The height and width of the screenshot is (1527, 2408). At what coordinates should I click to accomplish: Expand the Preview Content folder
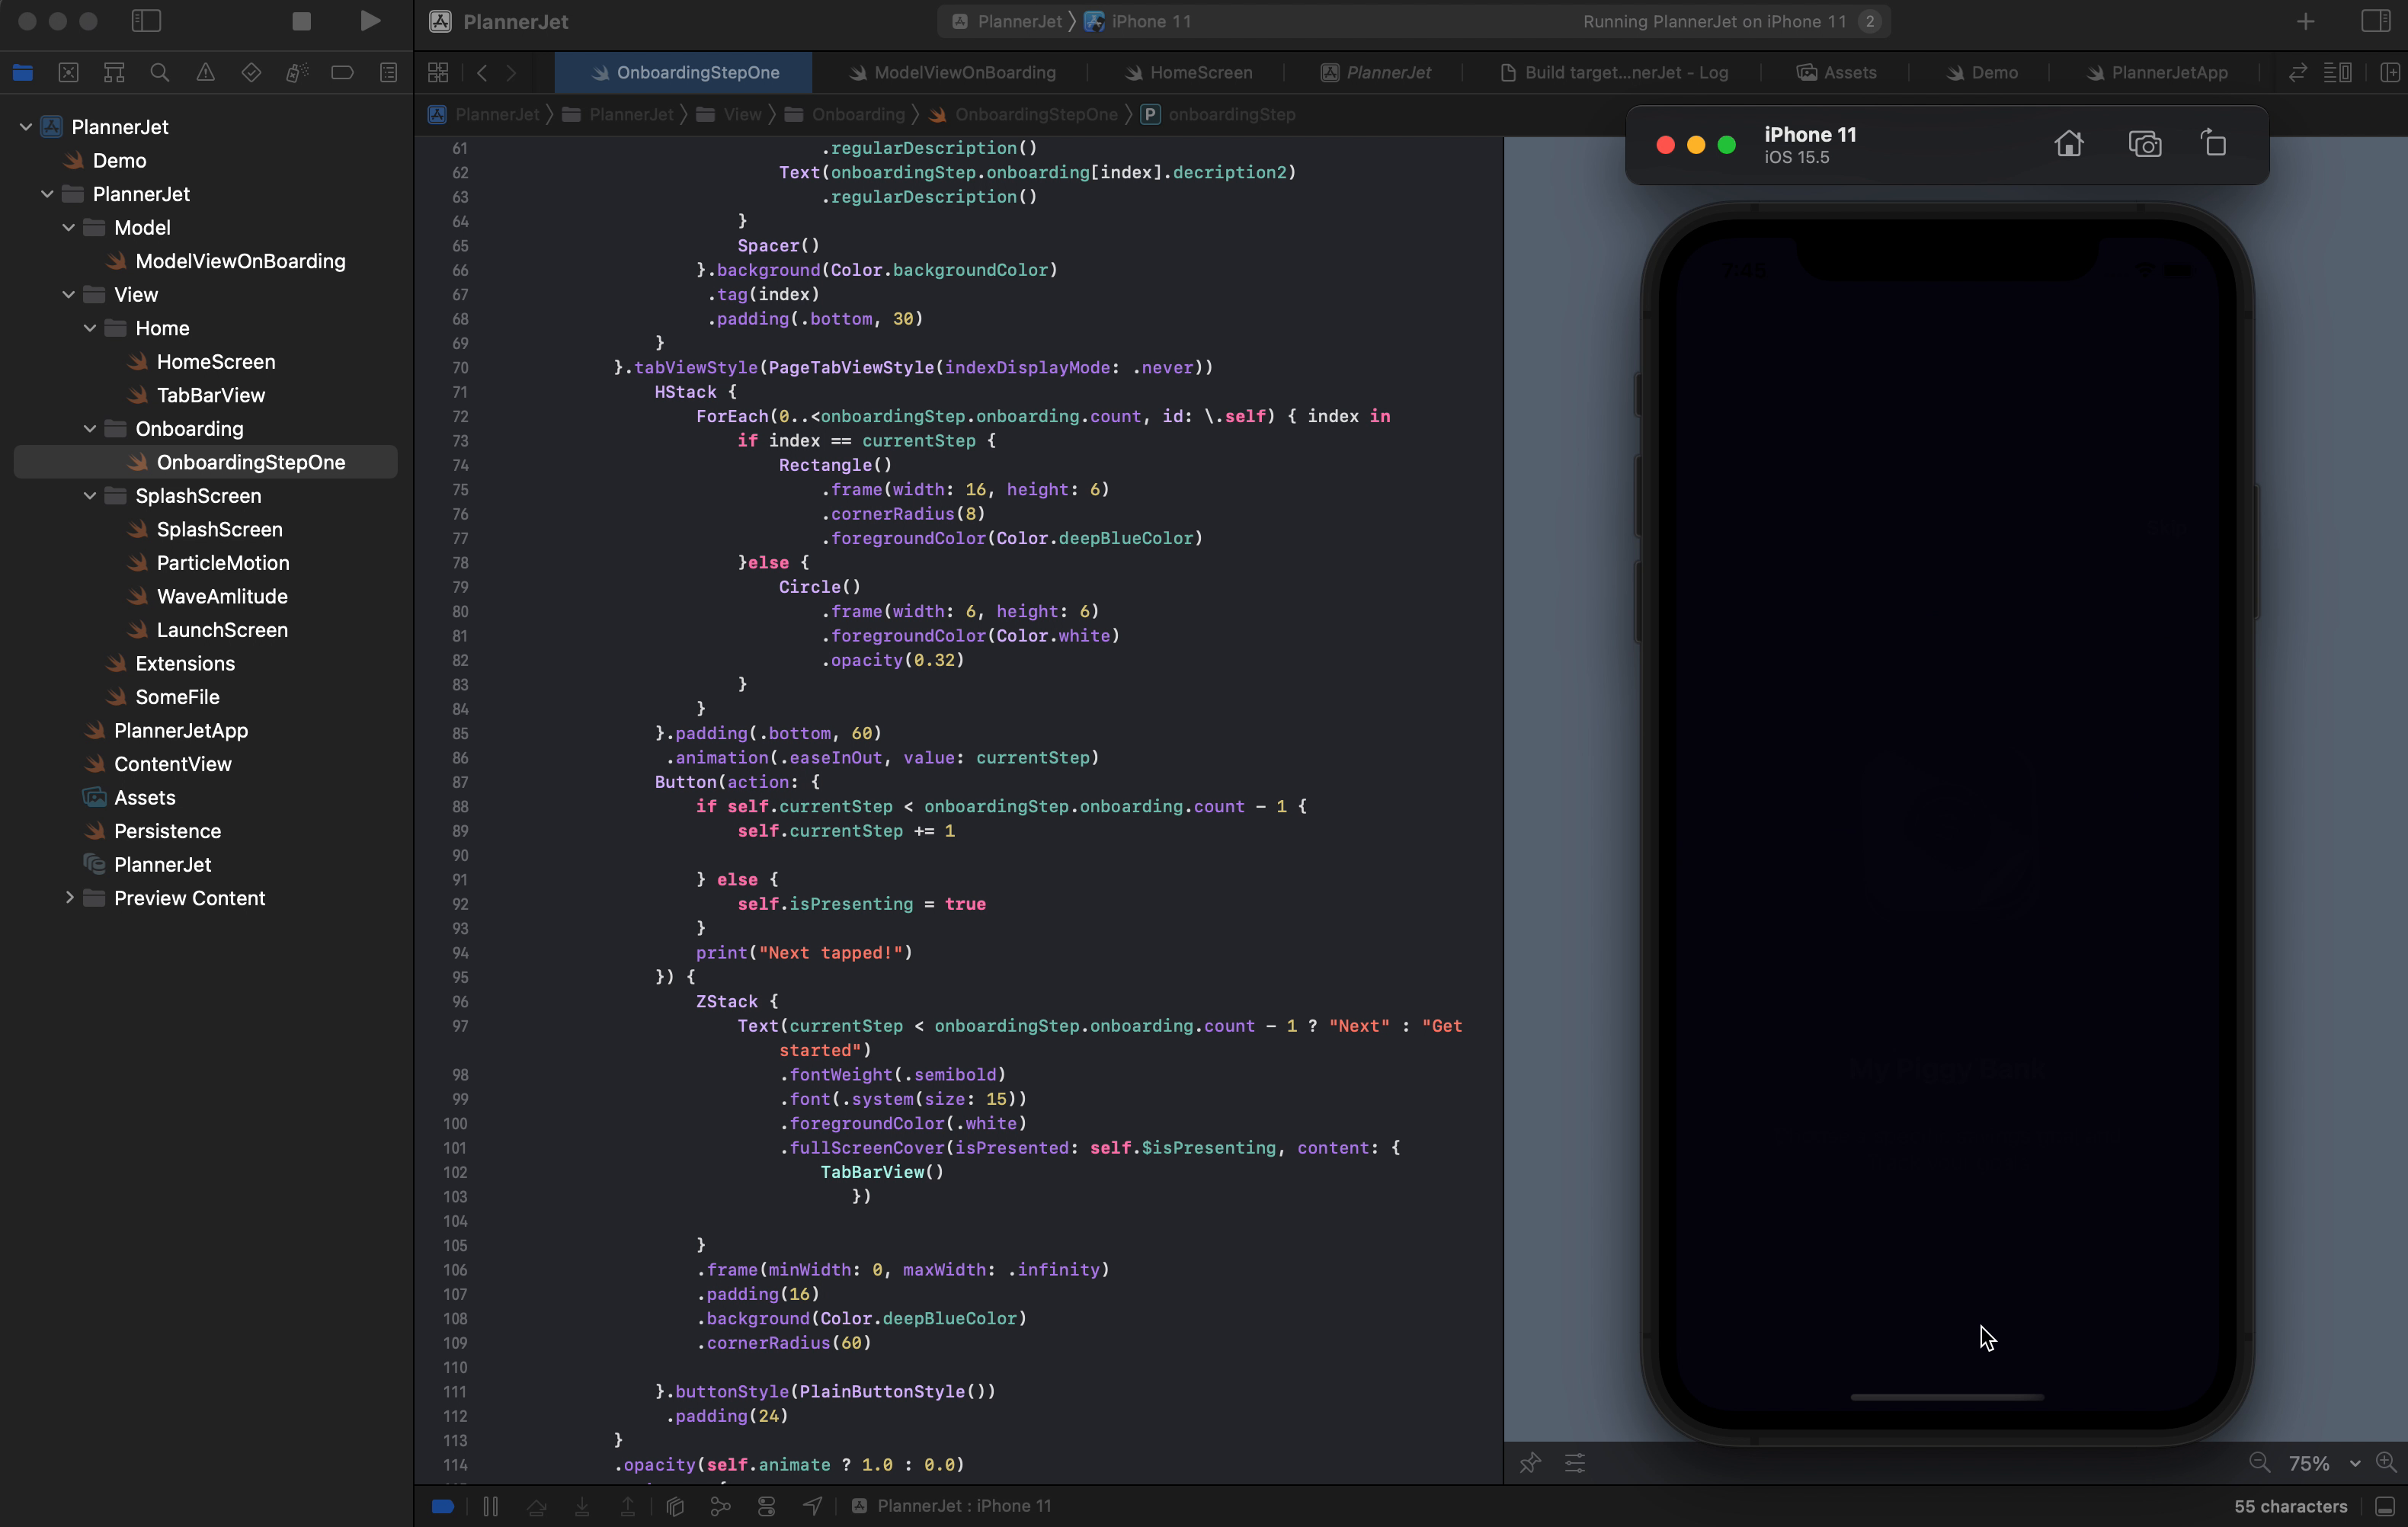click(68, 898)
